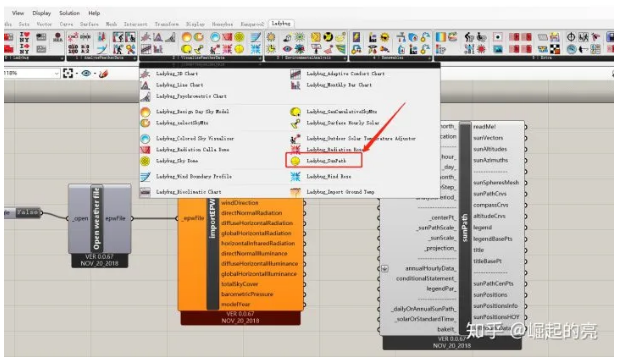Toggle the preview eye icon in canvas toolbar
The width and height of the screenshot is (619, 360).
click(x=86, y=73)
